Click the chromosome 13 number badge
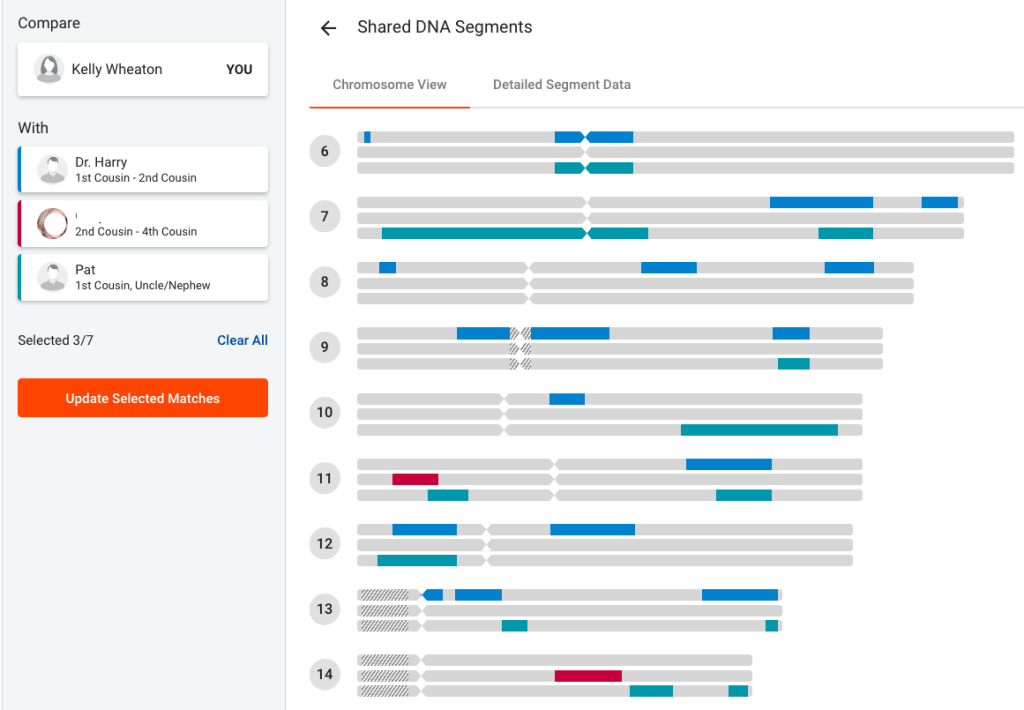1024x710 pixels. 325,609
